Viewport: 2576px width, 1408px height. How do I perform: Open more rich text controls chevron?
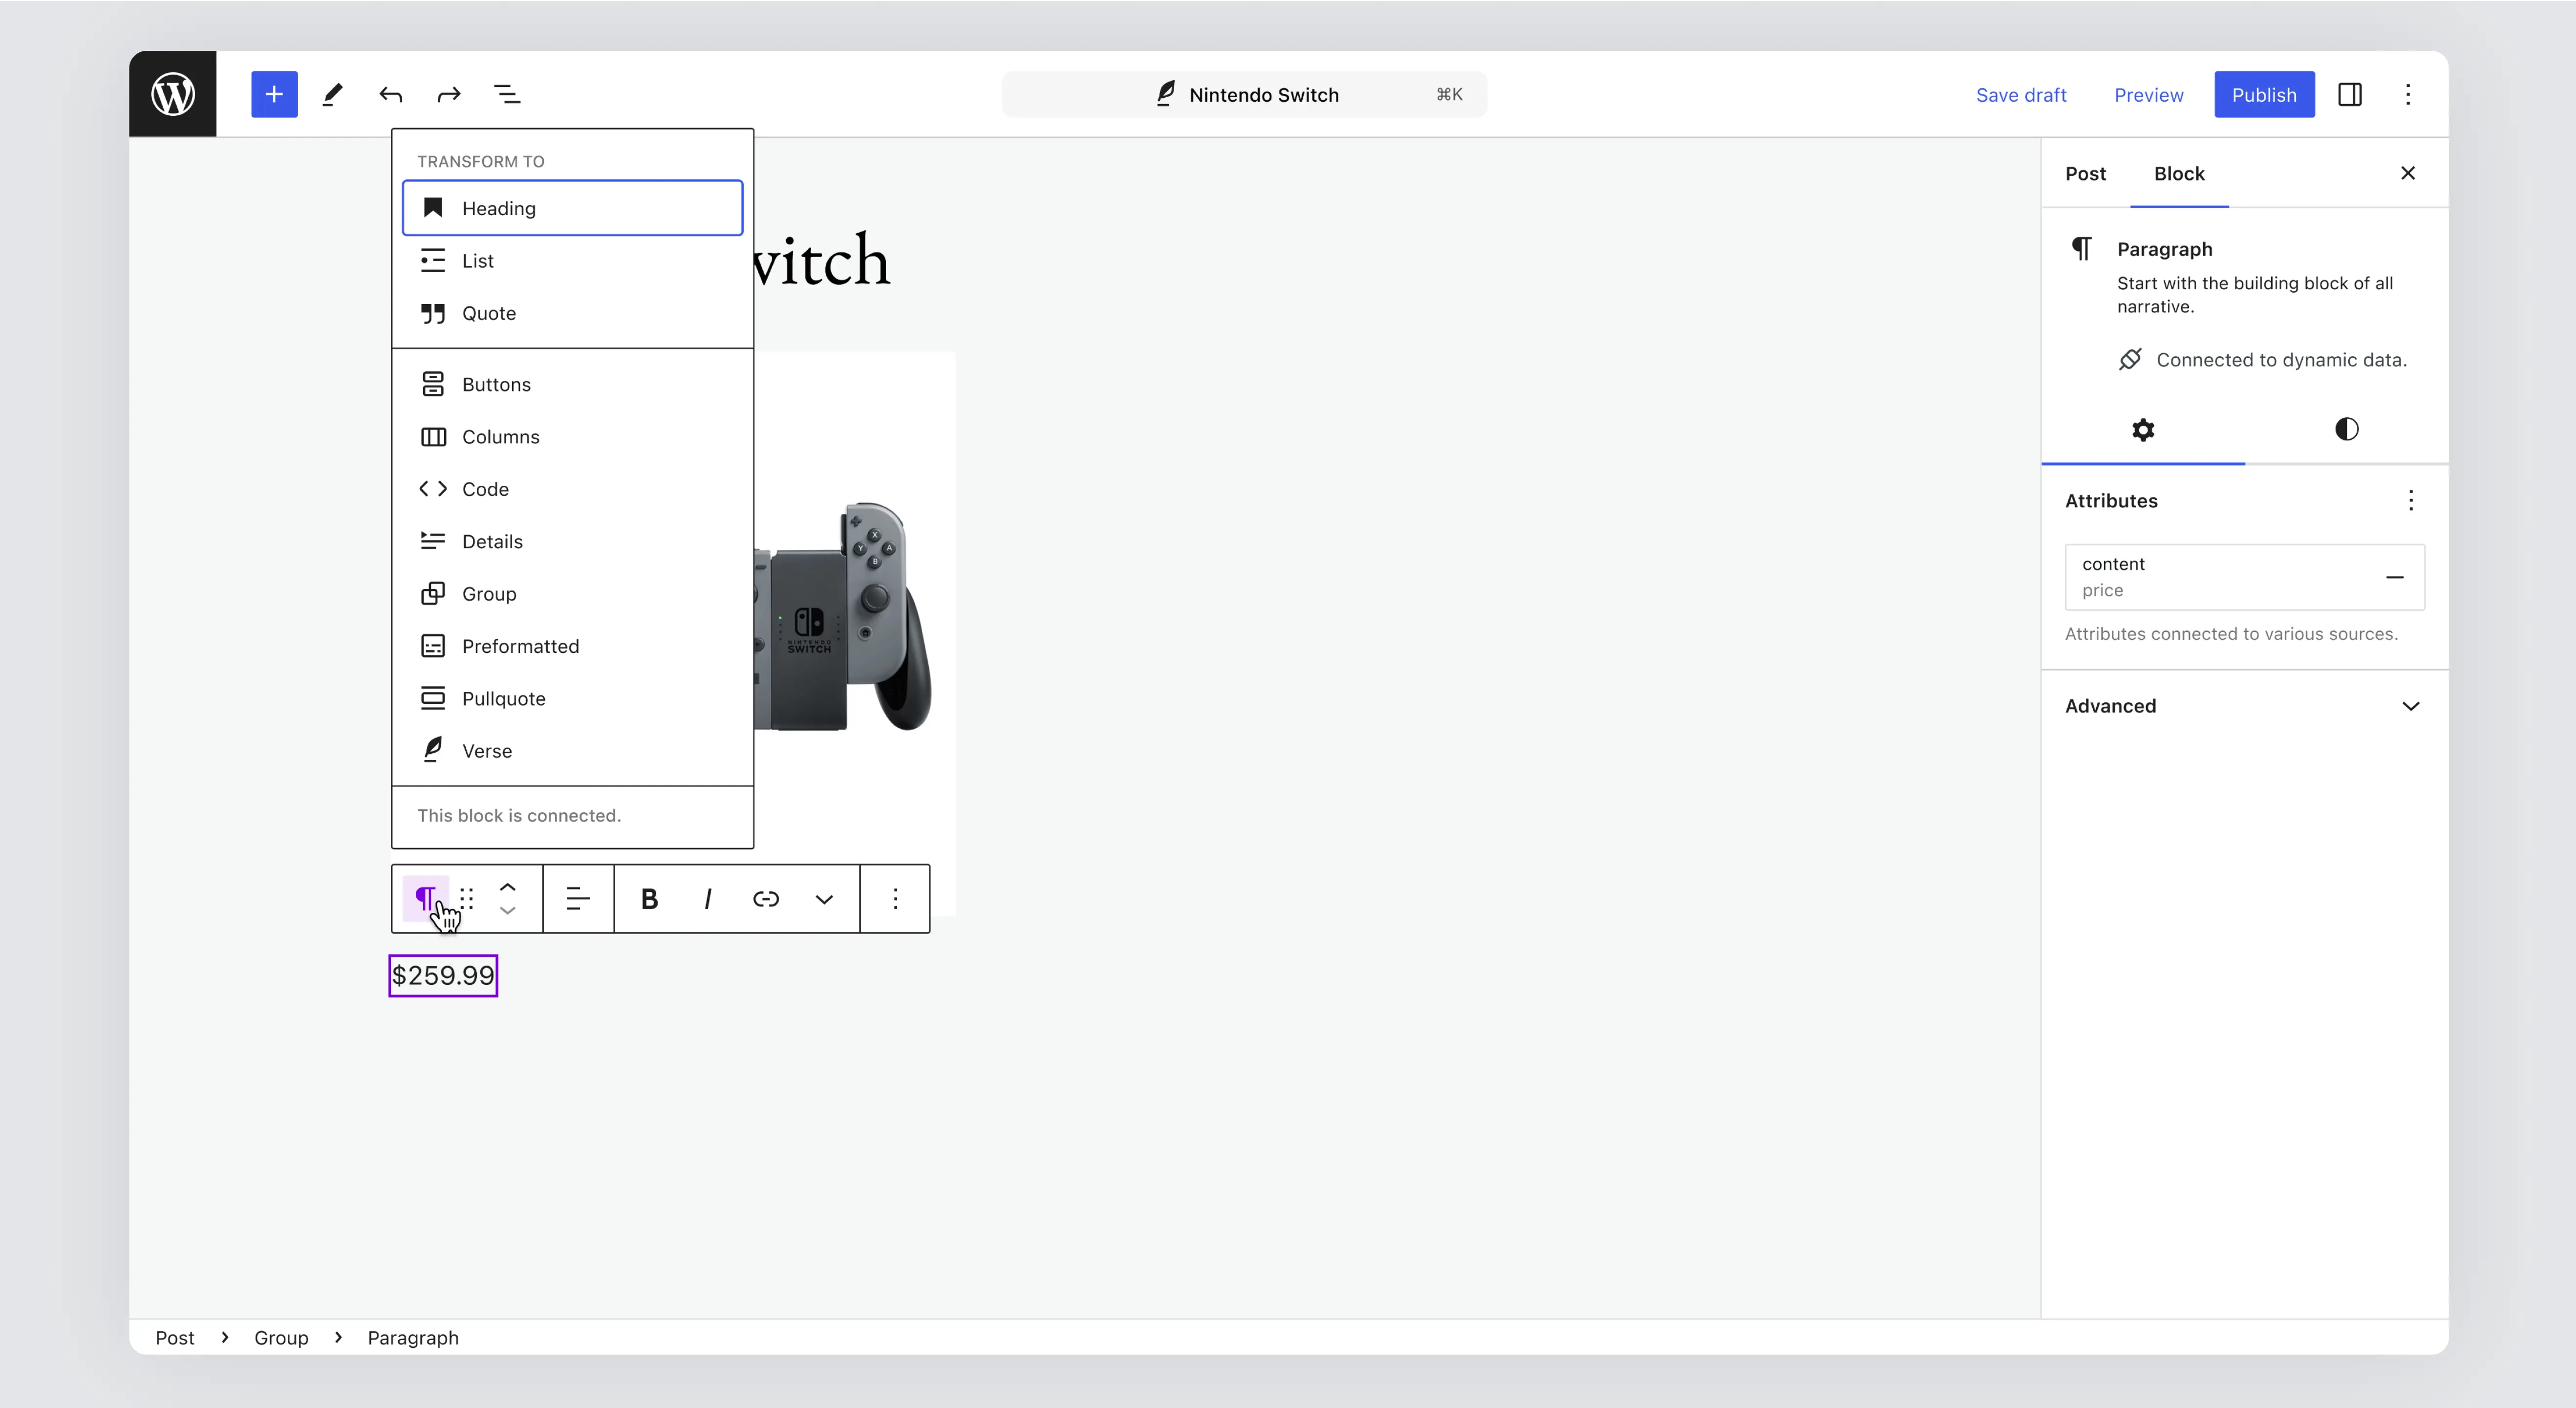(823, 898)
